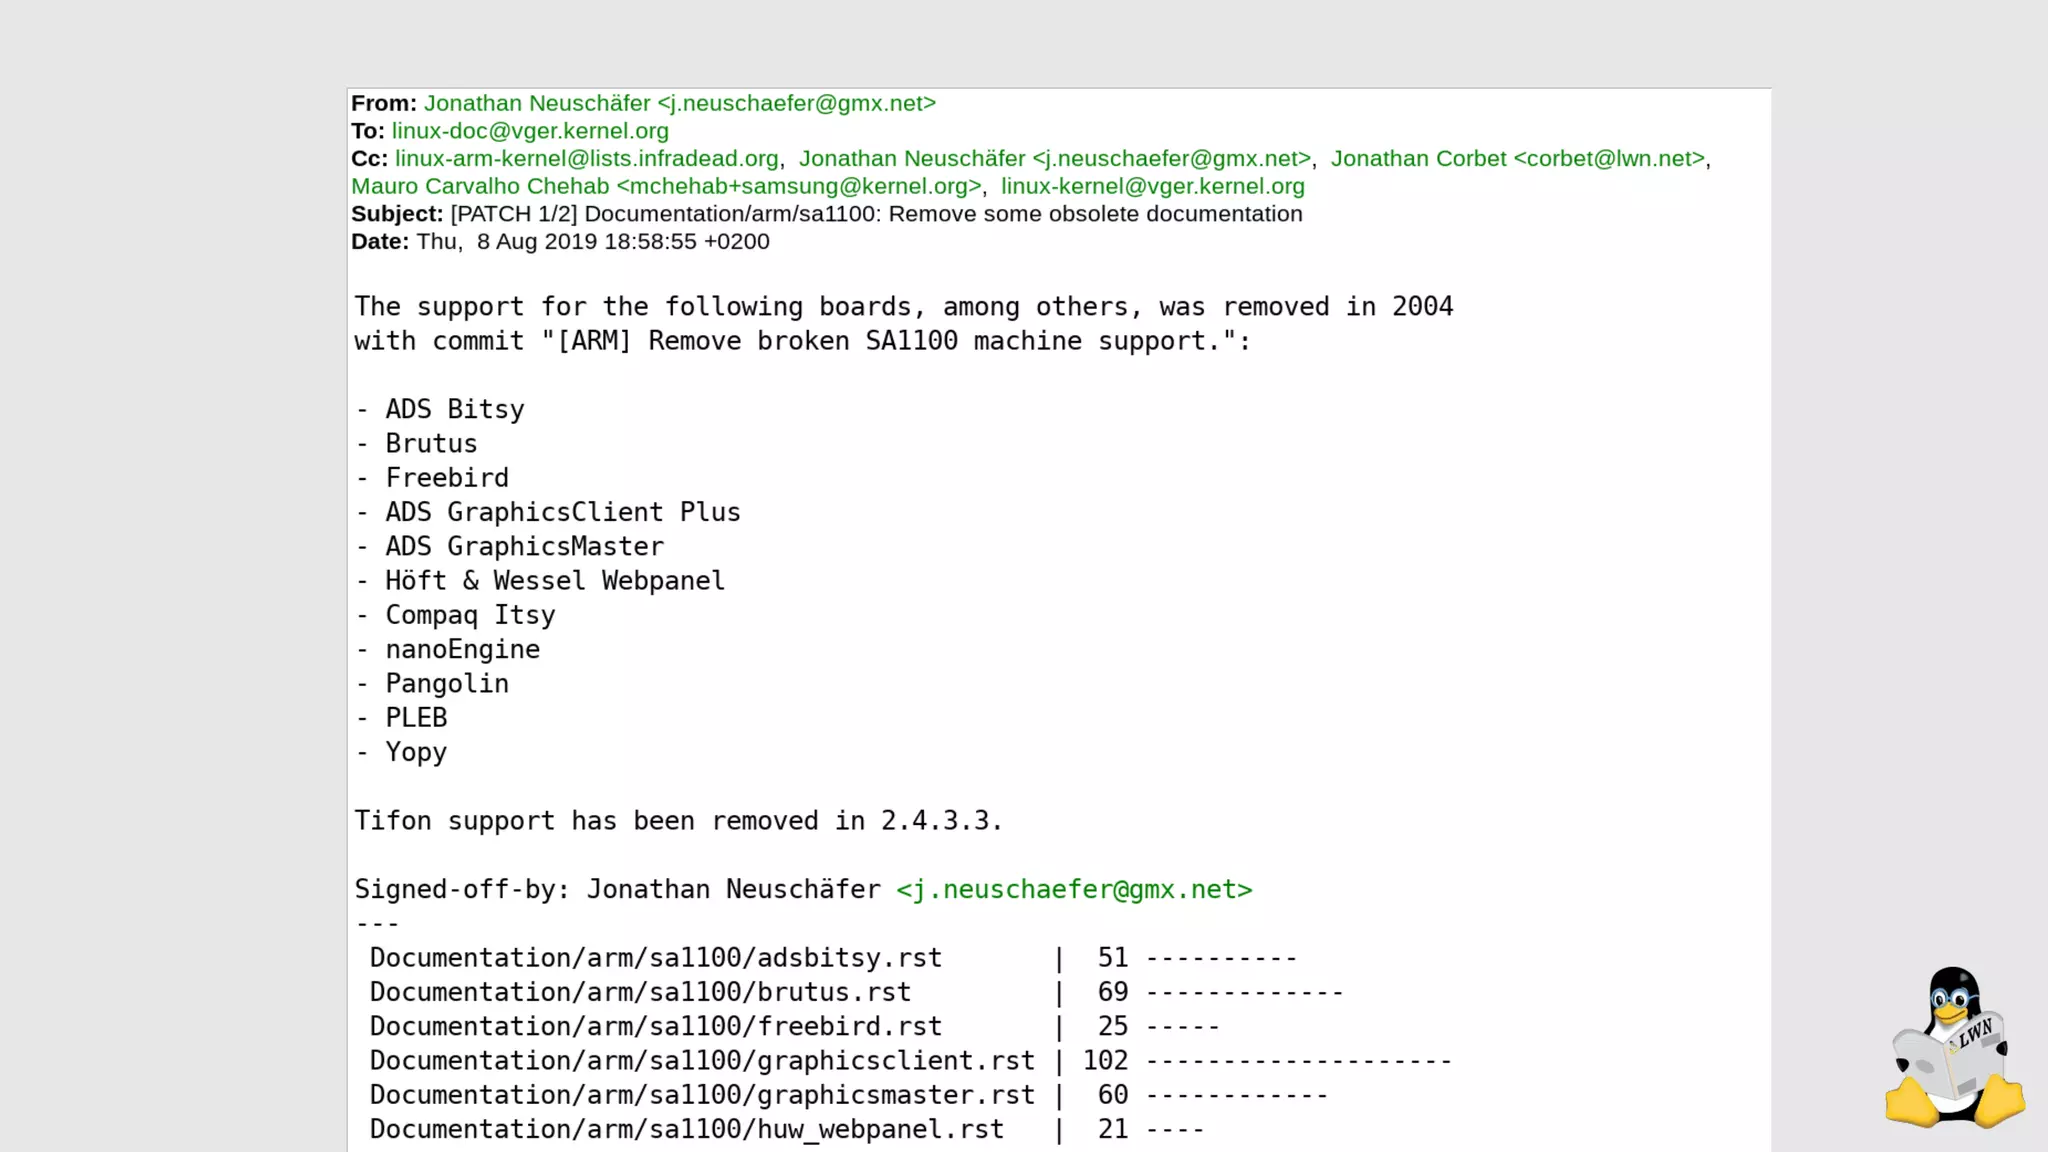Click the ADS GraphicsClient Plus list item

tap(562, 512)
